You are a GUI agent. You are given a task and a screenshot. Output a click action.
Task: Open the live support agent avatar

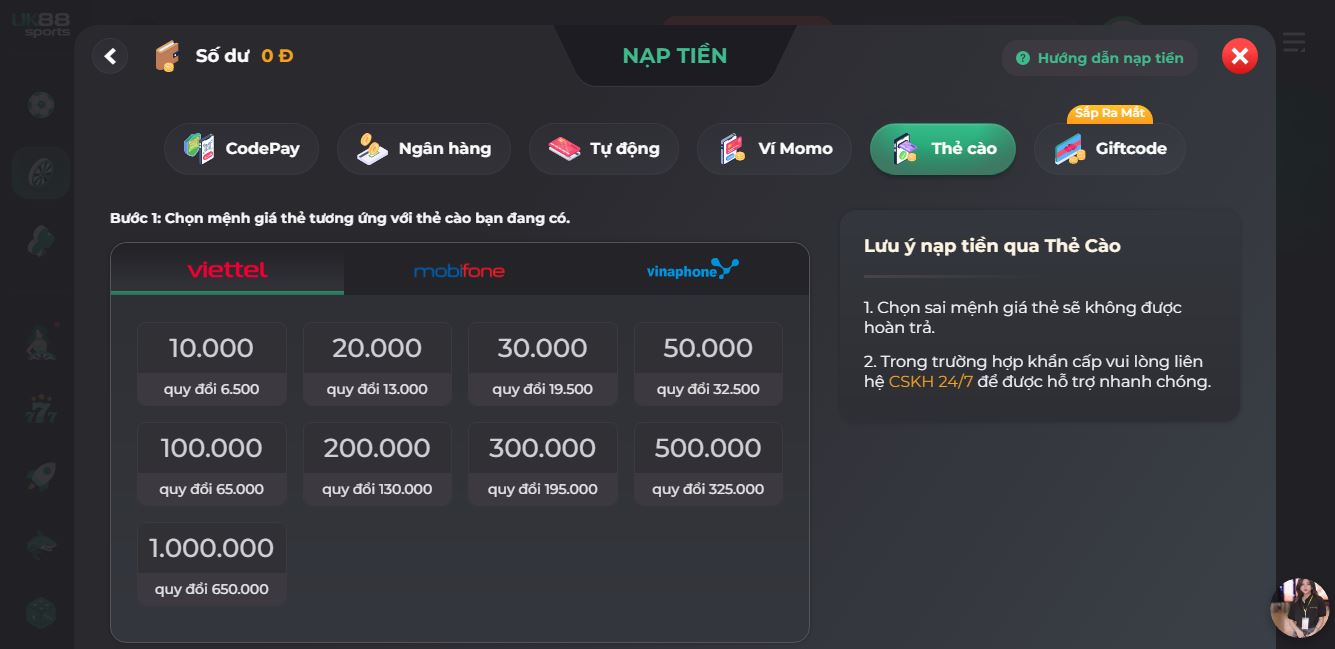1300,607
